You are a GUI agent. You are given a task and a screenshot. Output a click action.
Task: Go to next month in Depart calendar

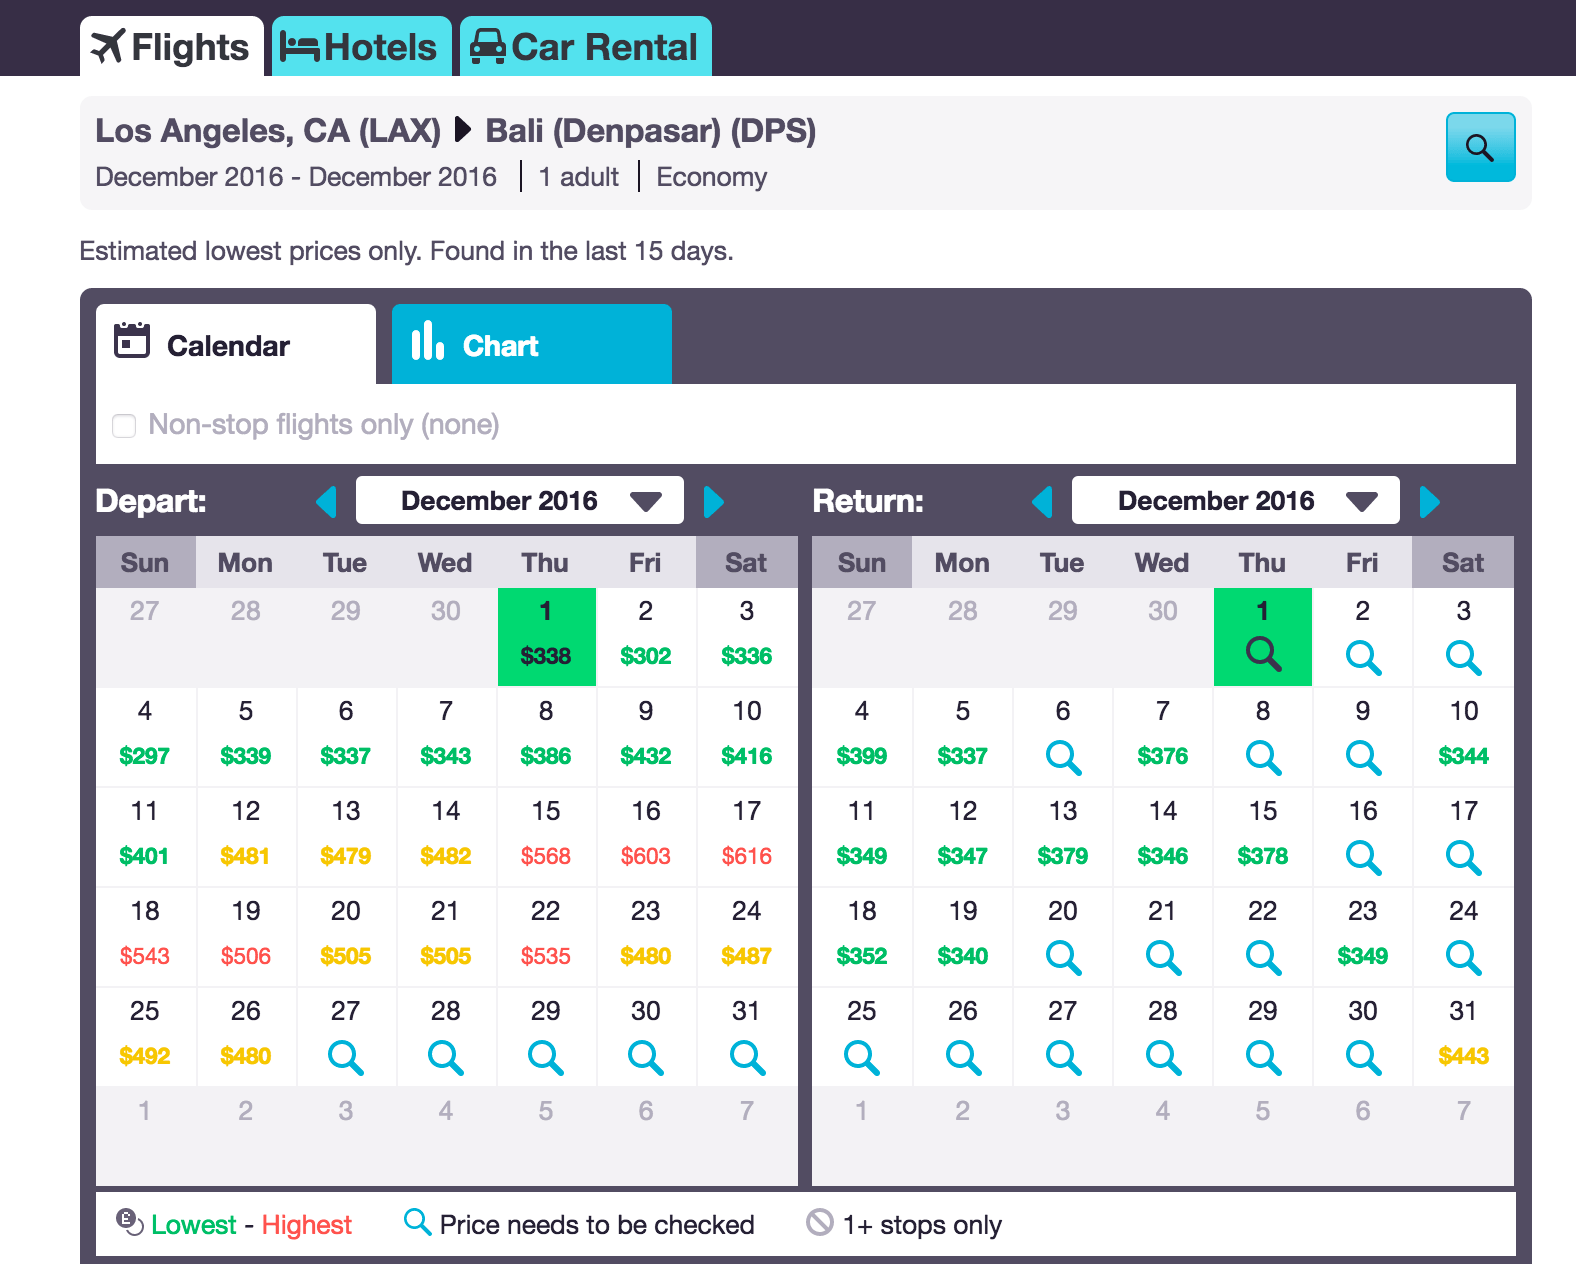pyautogui.click(x=713, y=501)
